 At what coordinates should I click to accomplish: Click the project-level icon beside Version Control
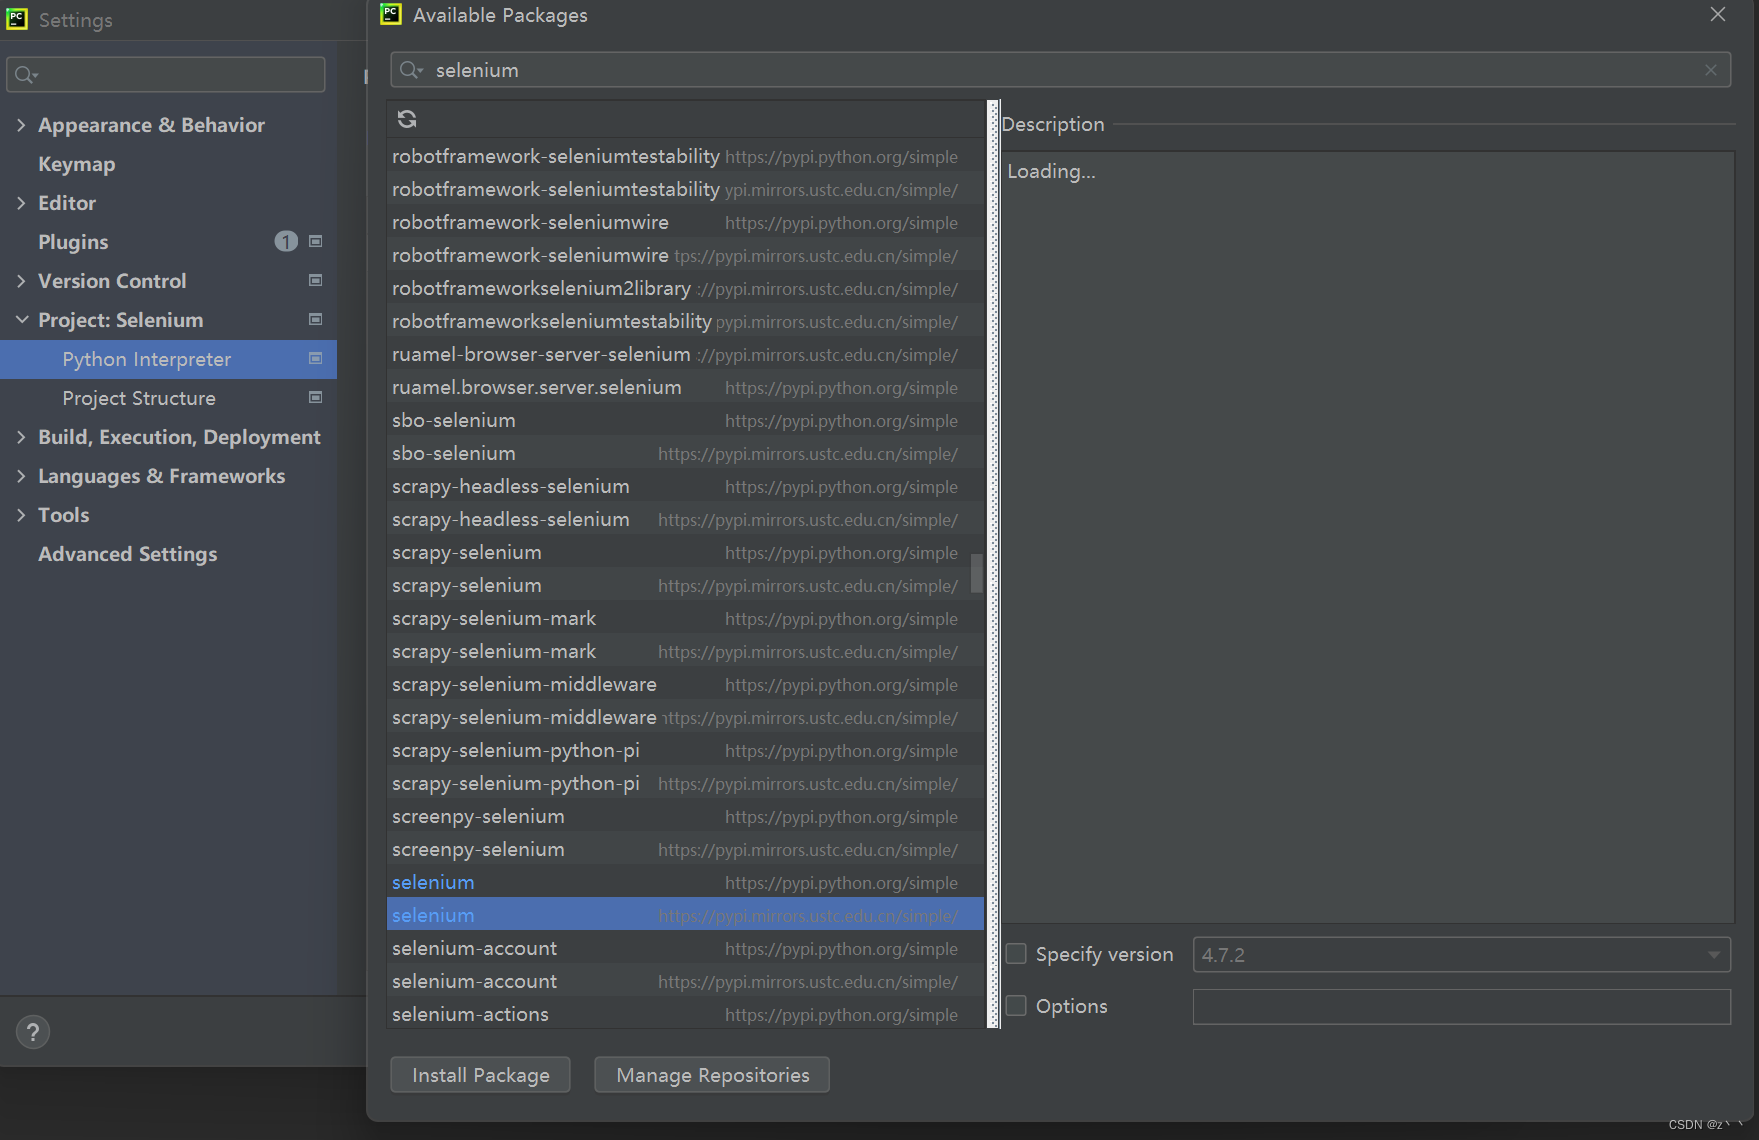pos(316,280)
